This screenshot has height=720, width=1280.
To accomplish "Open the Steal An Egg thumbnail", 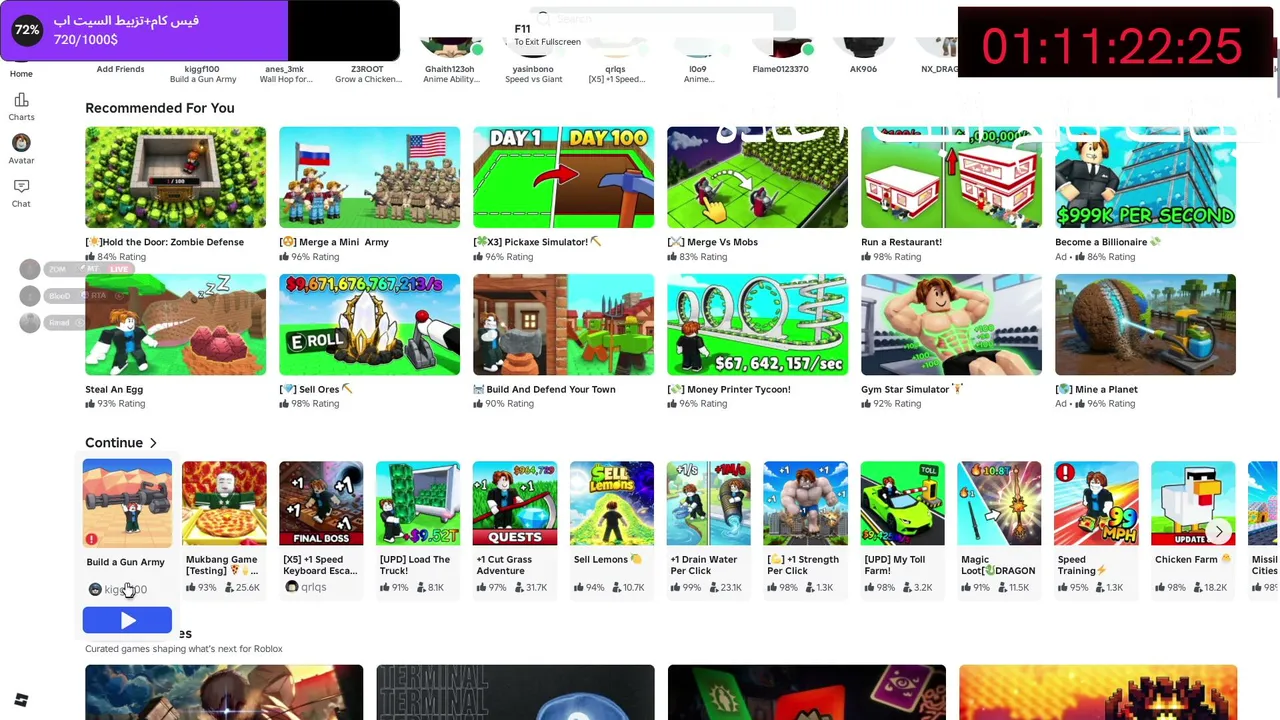I will (175, 325).
